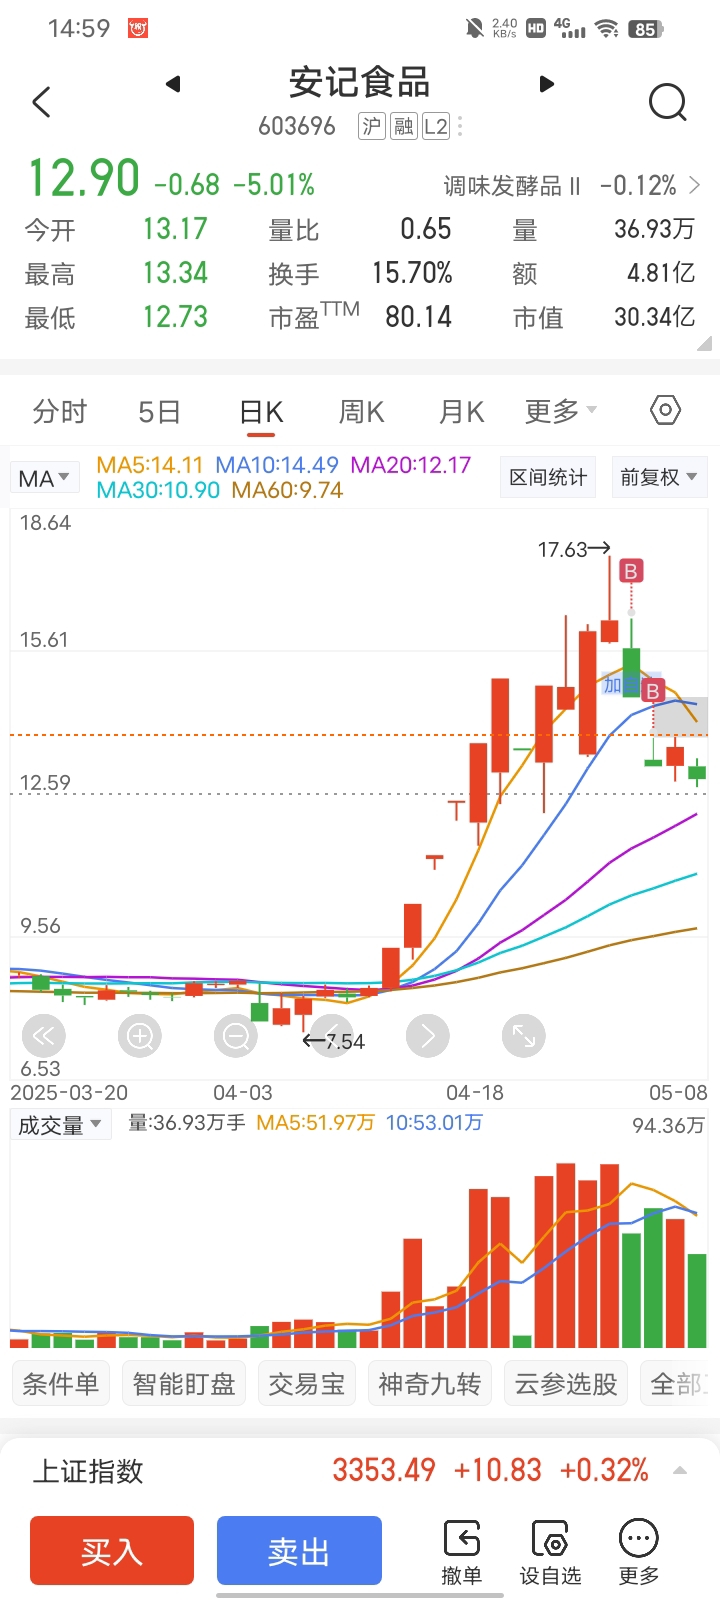720x1600 pixels.
Task: Open the chart settings hexagon icon
Action: [x=665, y=410]
